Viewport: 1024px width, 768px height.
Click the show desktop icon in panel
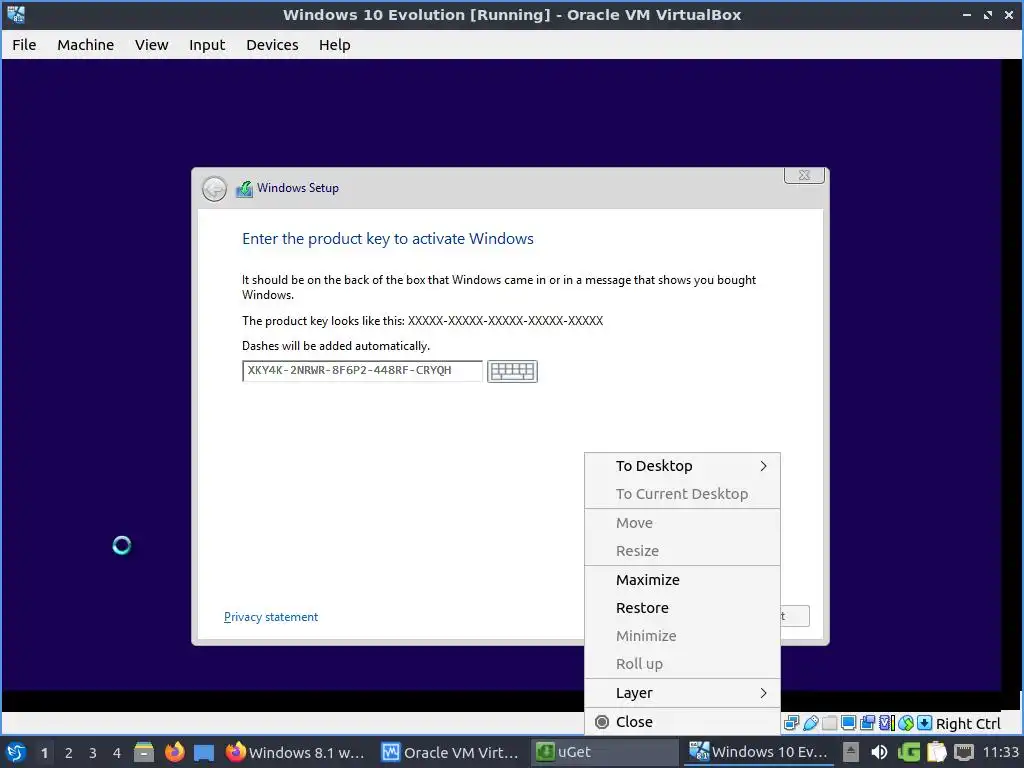pos(204,752)
